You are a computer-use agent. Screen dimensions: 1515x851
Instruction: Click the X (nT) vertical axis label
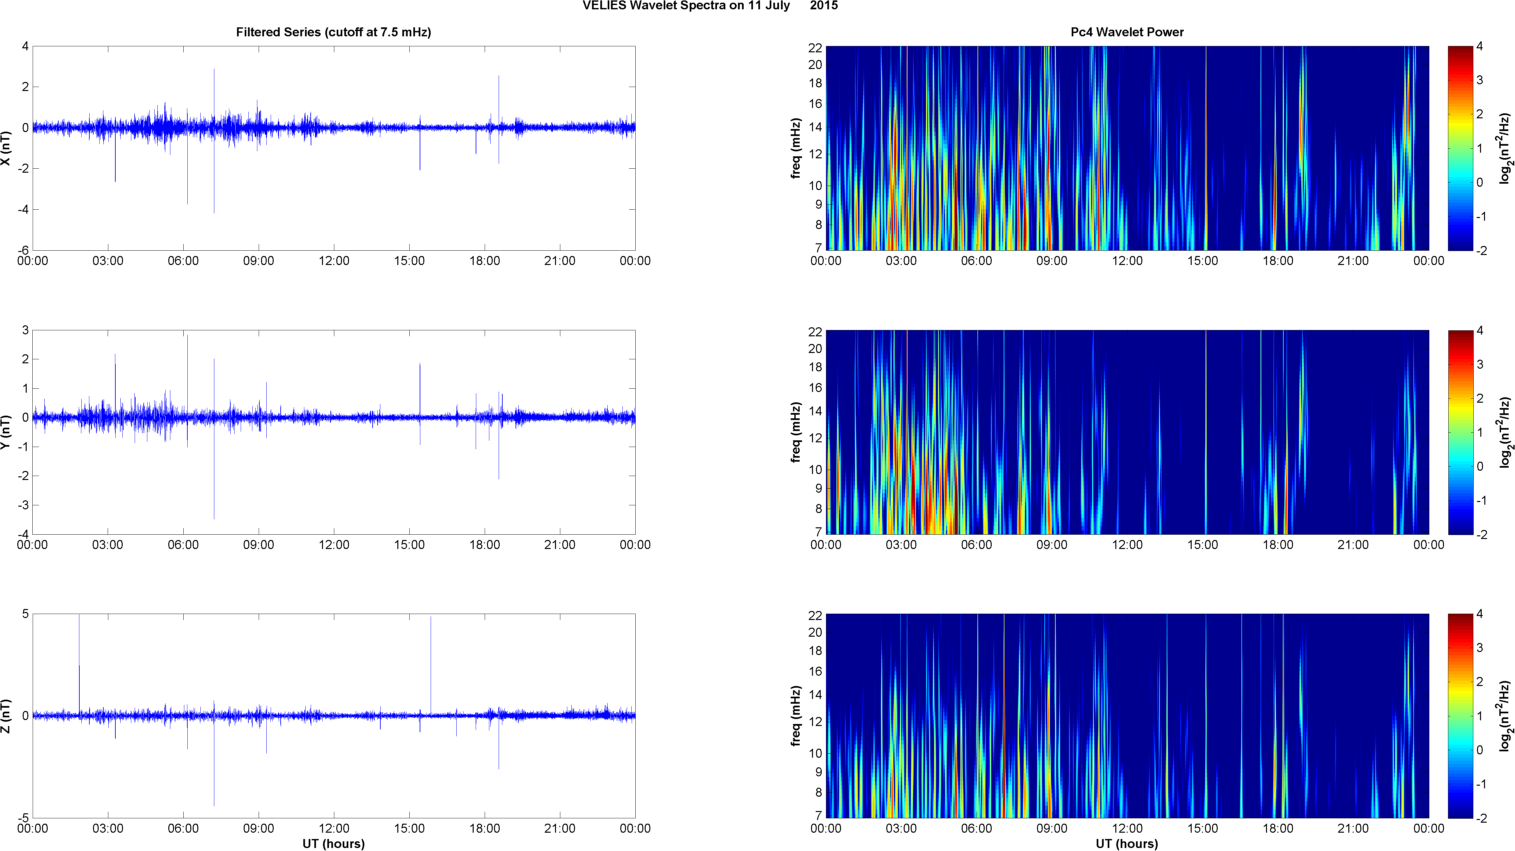[6, 148]
